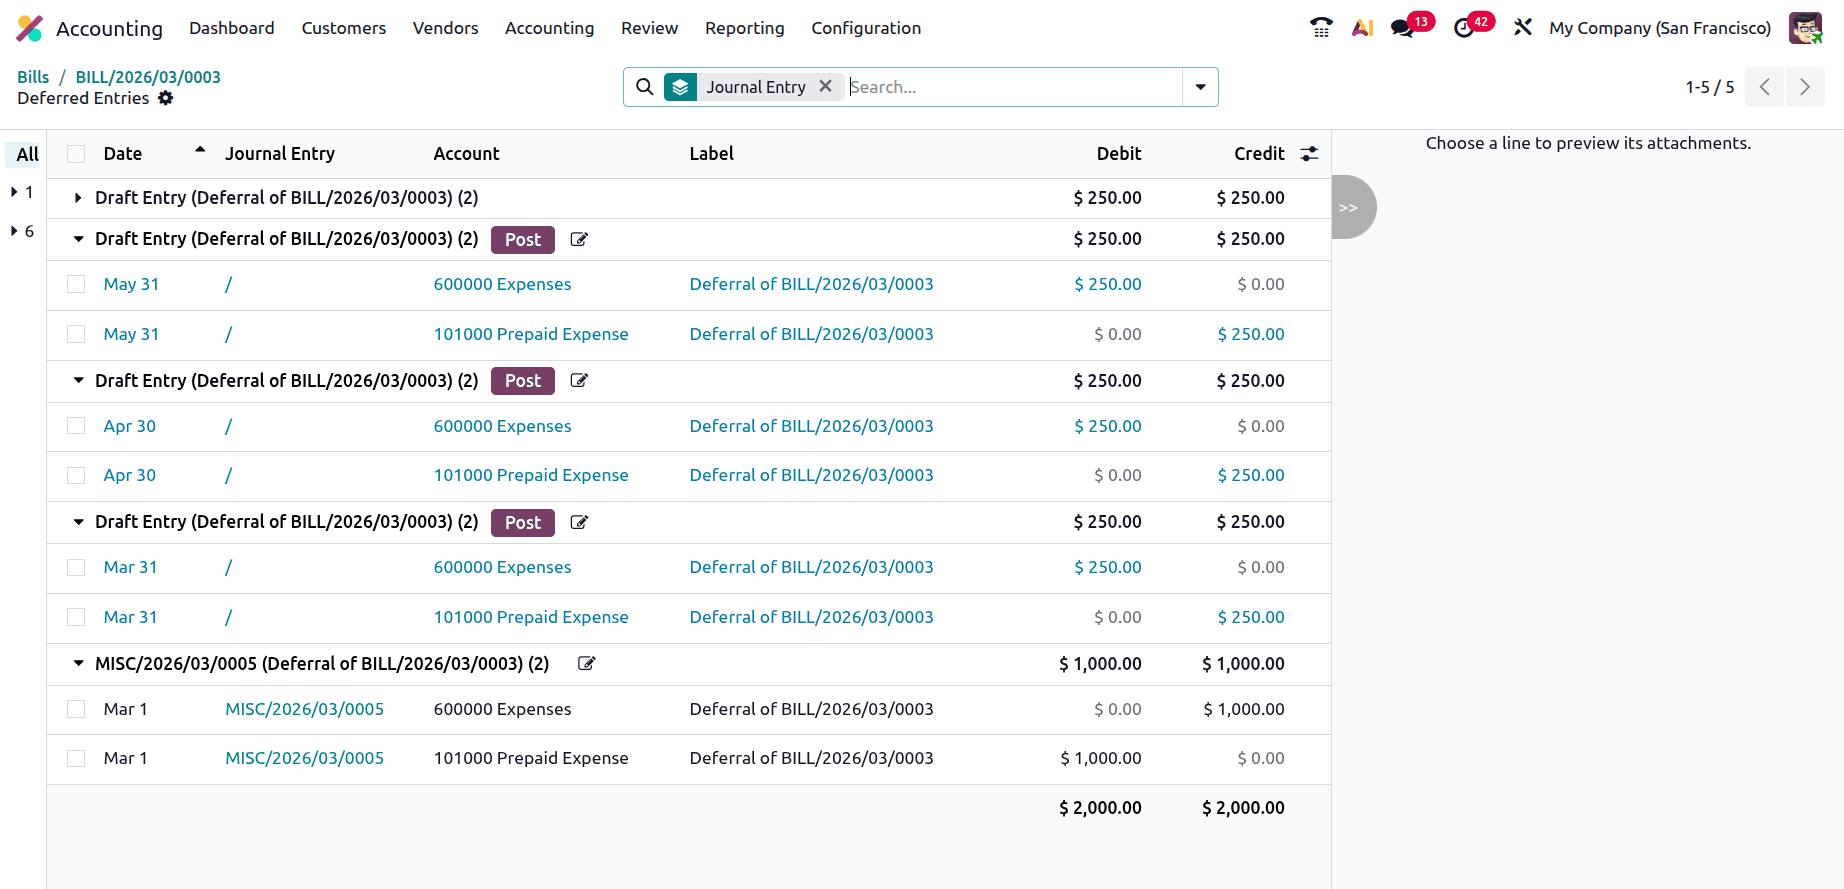Viewport: 1844px width, 889px height.
Task: Open company switcher My Company (San Francisco)
Action: pos(1660,28)
